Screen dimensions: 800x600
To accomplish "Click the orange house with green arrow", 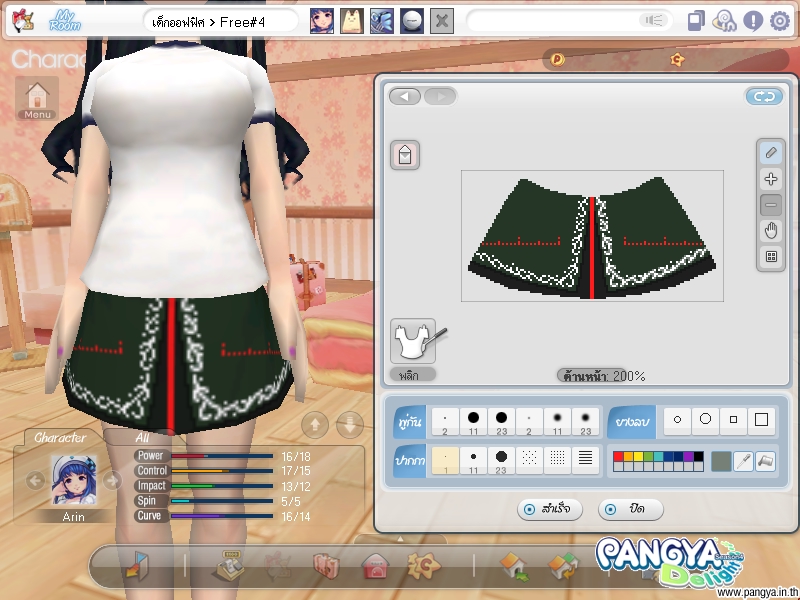I will pos(514,566).
